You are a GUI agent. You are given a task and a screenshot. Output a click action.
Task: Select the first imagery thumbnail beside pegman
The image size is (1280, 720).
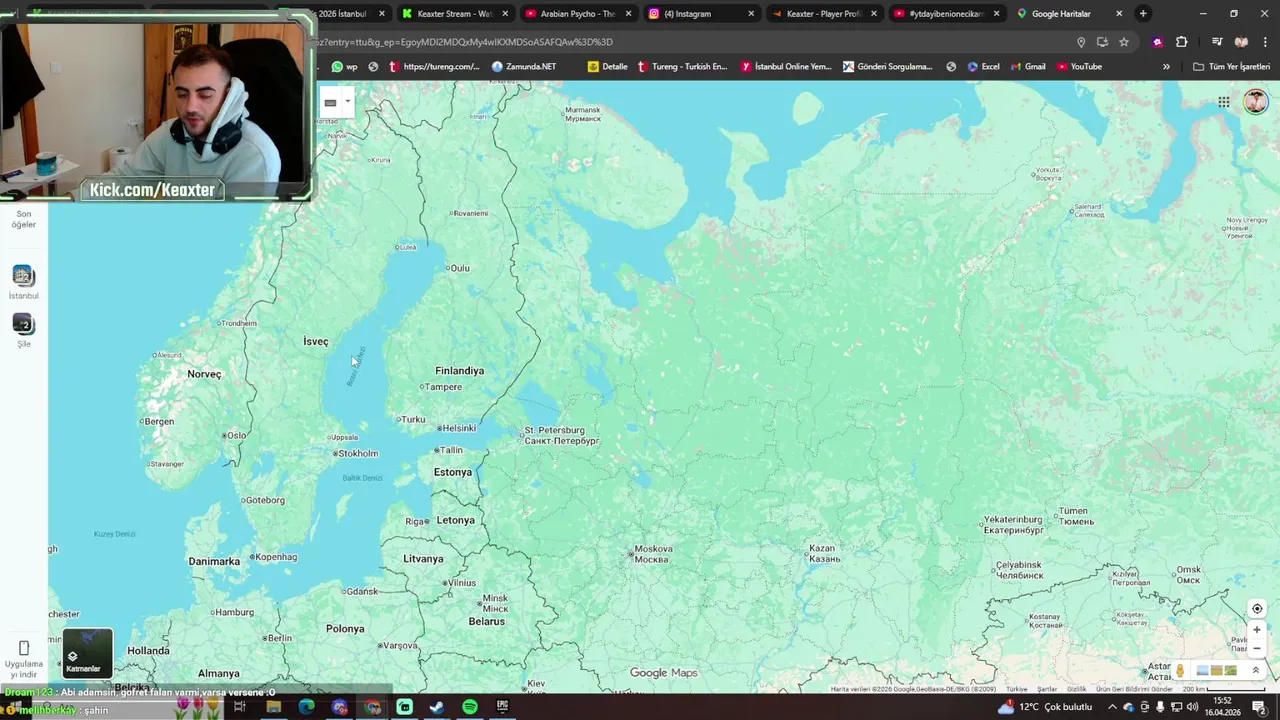[1203, 671]
